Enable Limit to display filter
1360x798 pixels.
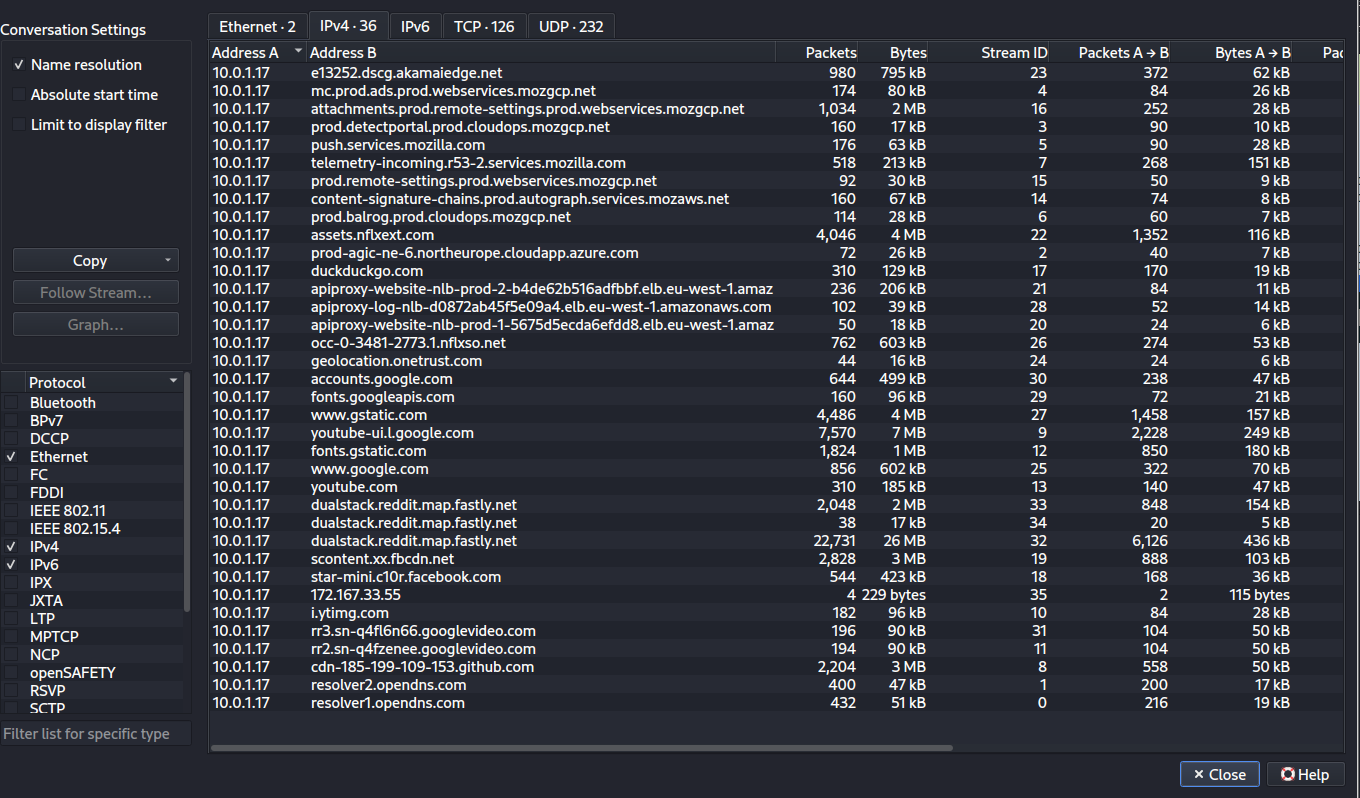pos(19,125)
